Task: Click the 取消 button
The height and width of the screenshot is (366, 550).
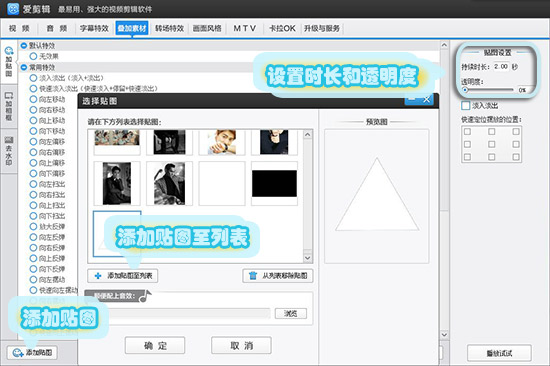Action: tap(241, 346)
